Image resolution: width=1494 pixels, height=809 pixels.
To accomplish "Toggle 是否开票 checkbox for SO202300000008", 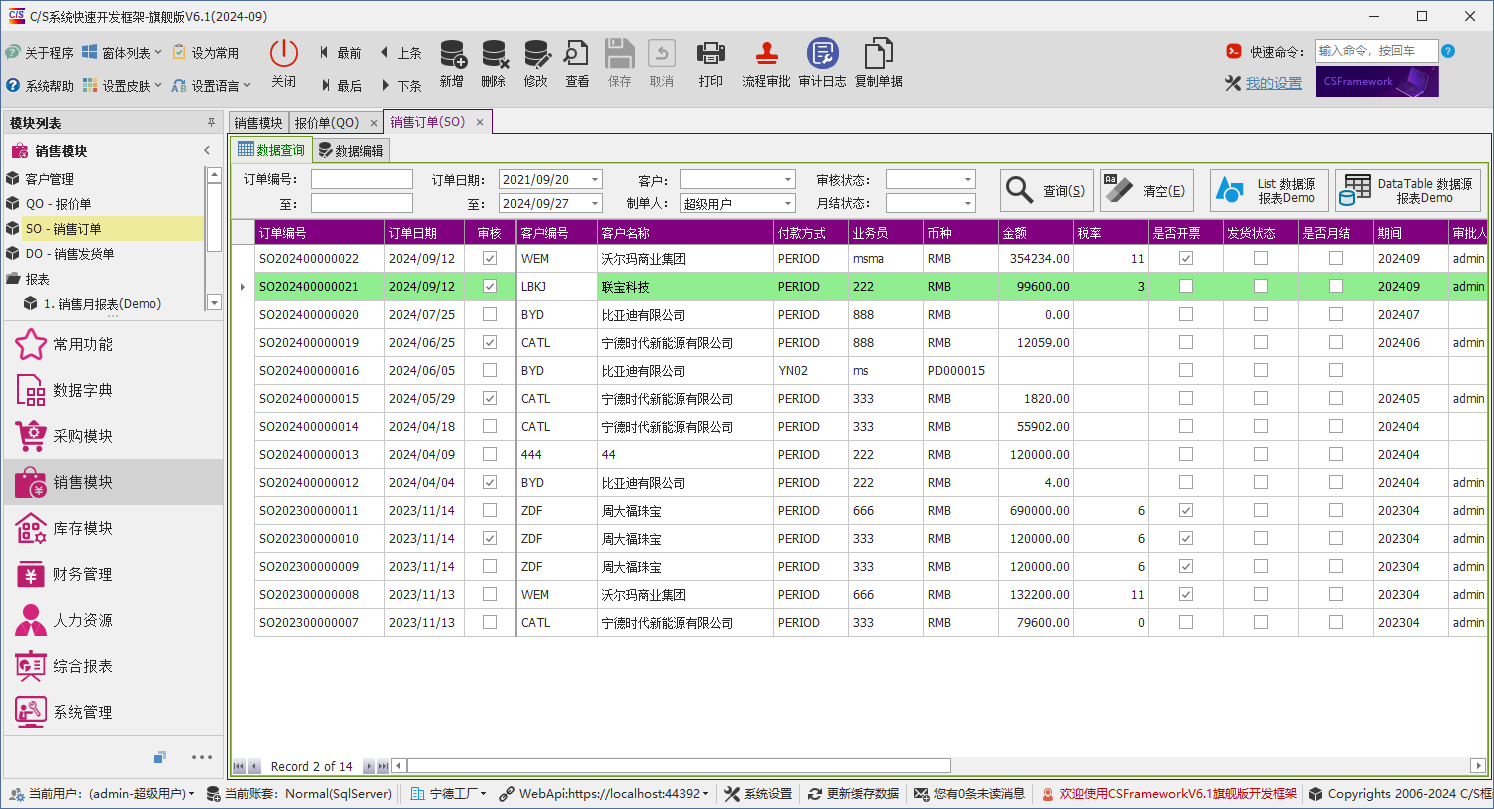I will [1186, 594].
